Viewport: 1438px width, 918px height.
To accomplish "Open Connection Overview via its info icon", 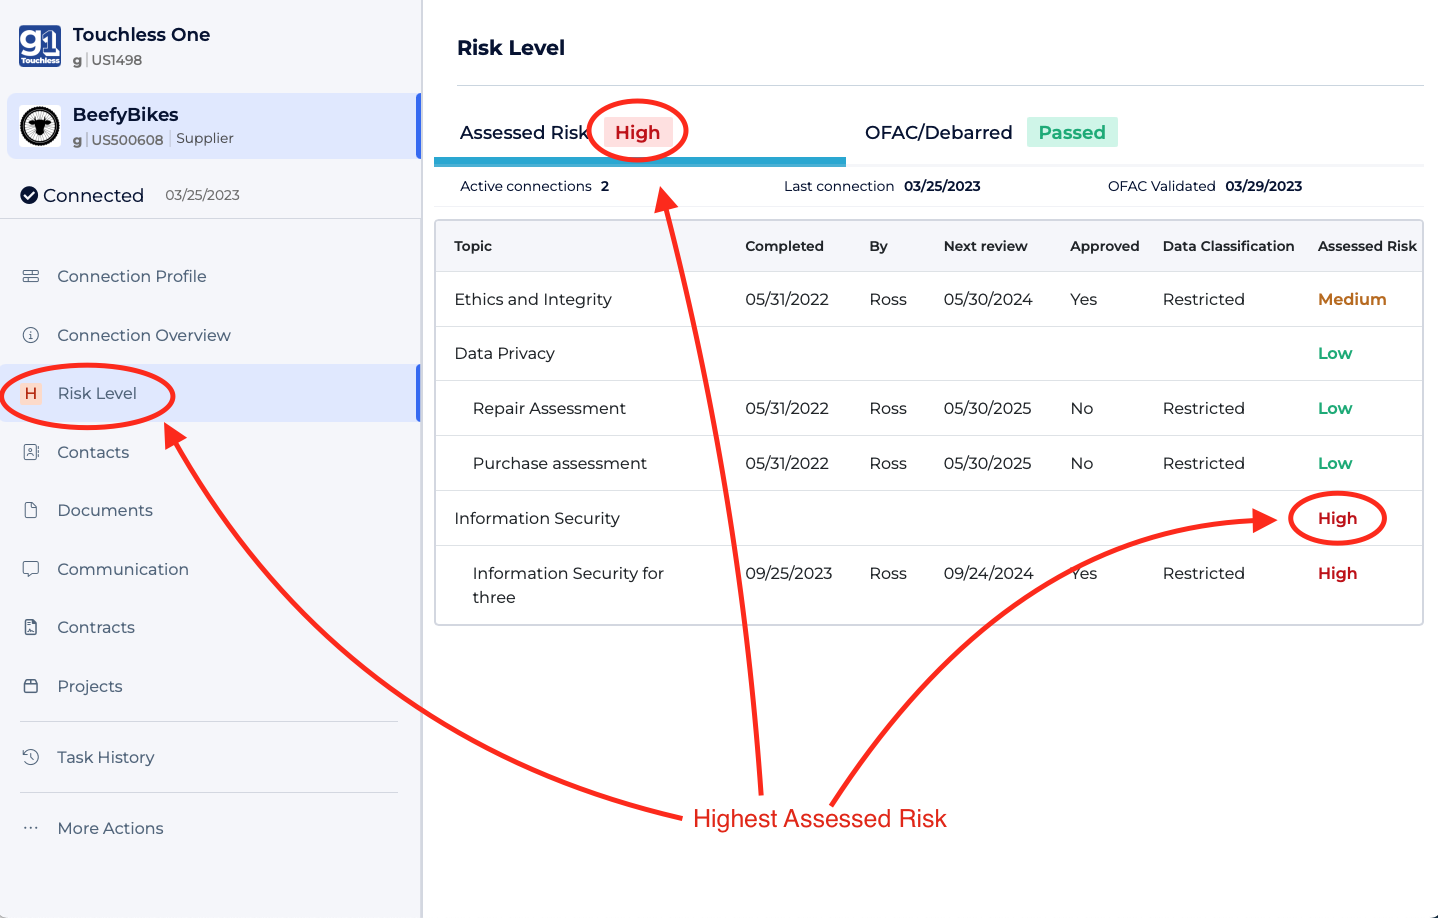I will [x=31, y=335].
